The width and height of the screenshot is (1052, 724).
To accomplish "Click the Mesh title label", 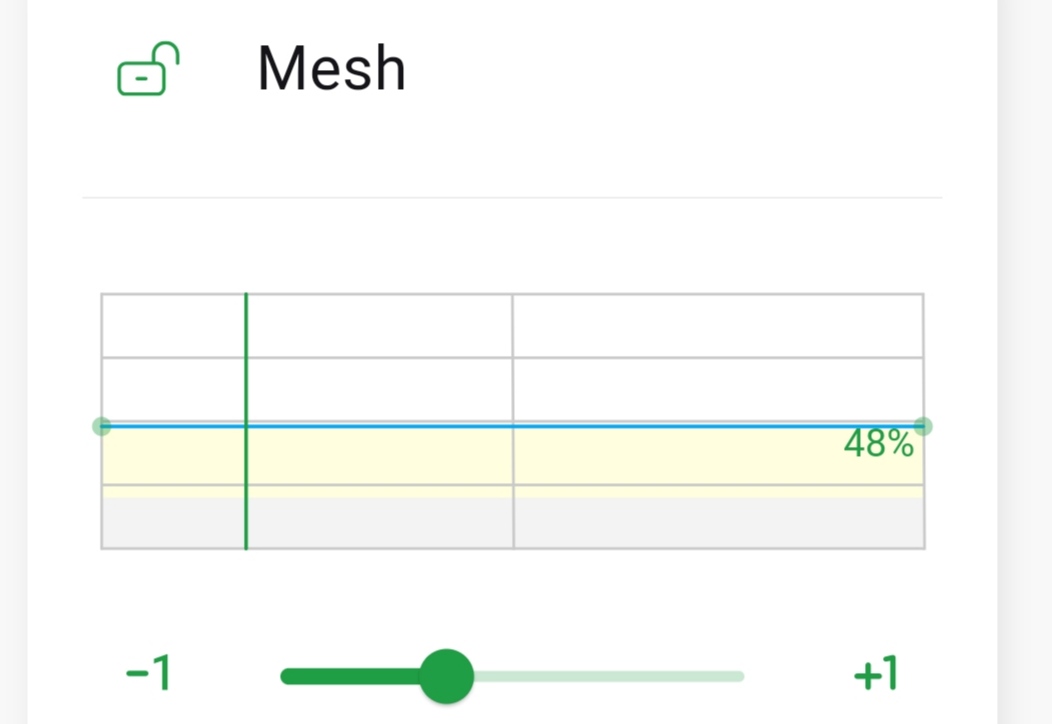I will coord(331,70).
